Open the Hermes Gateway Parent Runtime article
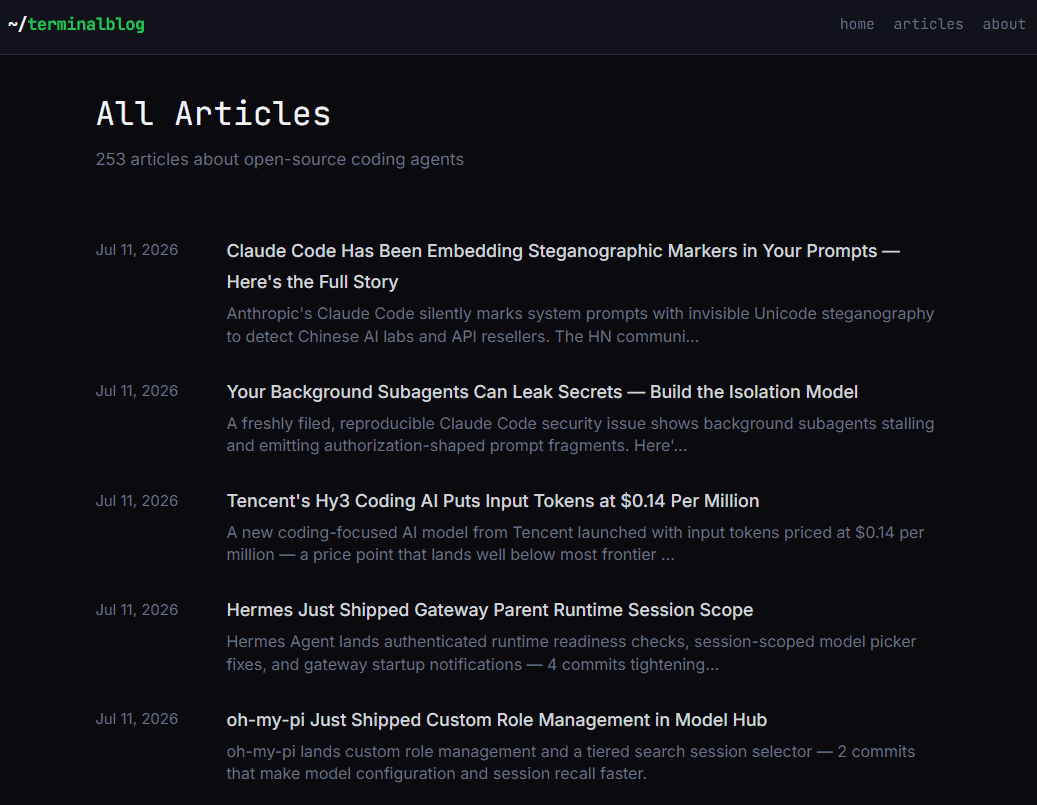The image size is (1037, 805). [490, 610]
